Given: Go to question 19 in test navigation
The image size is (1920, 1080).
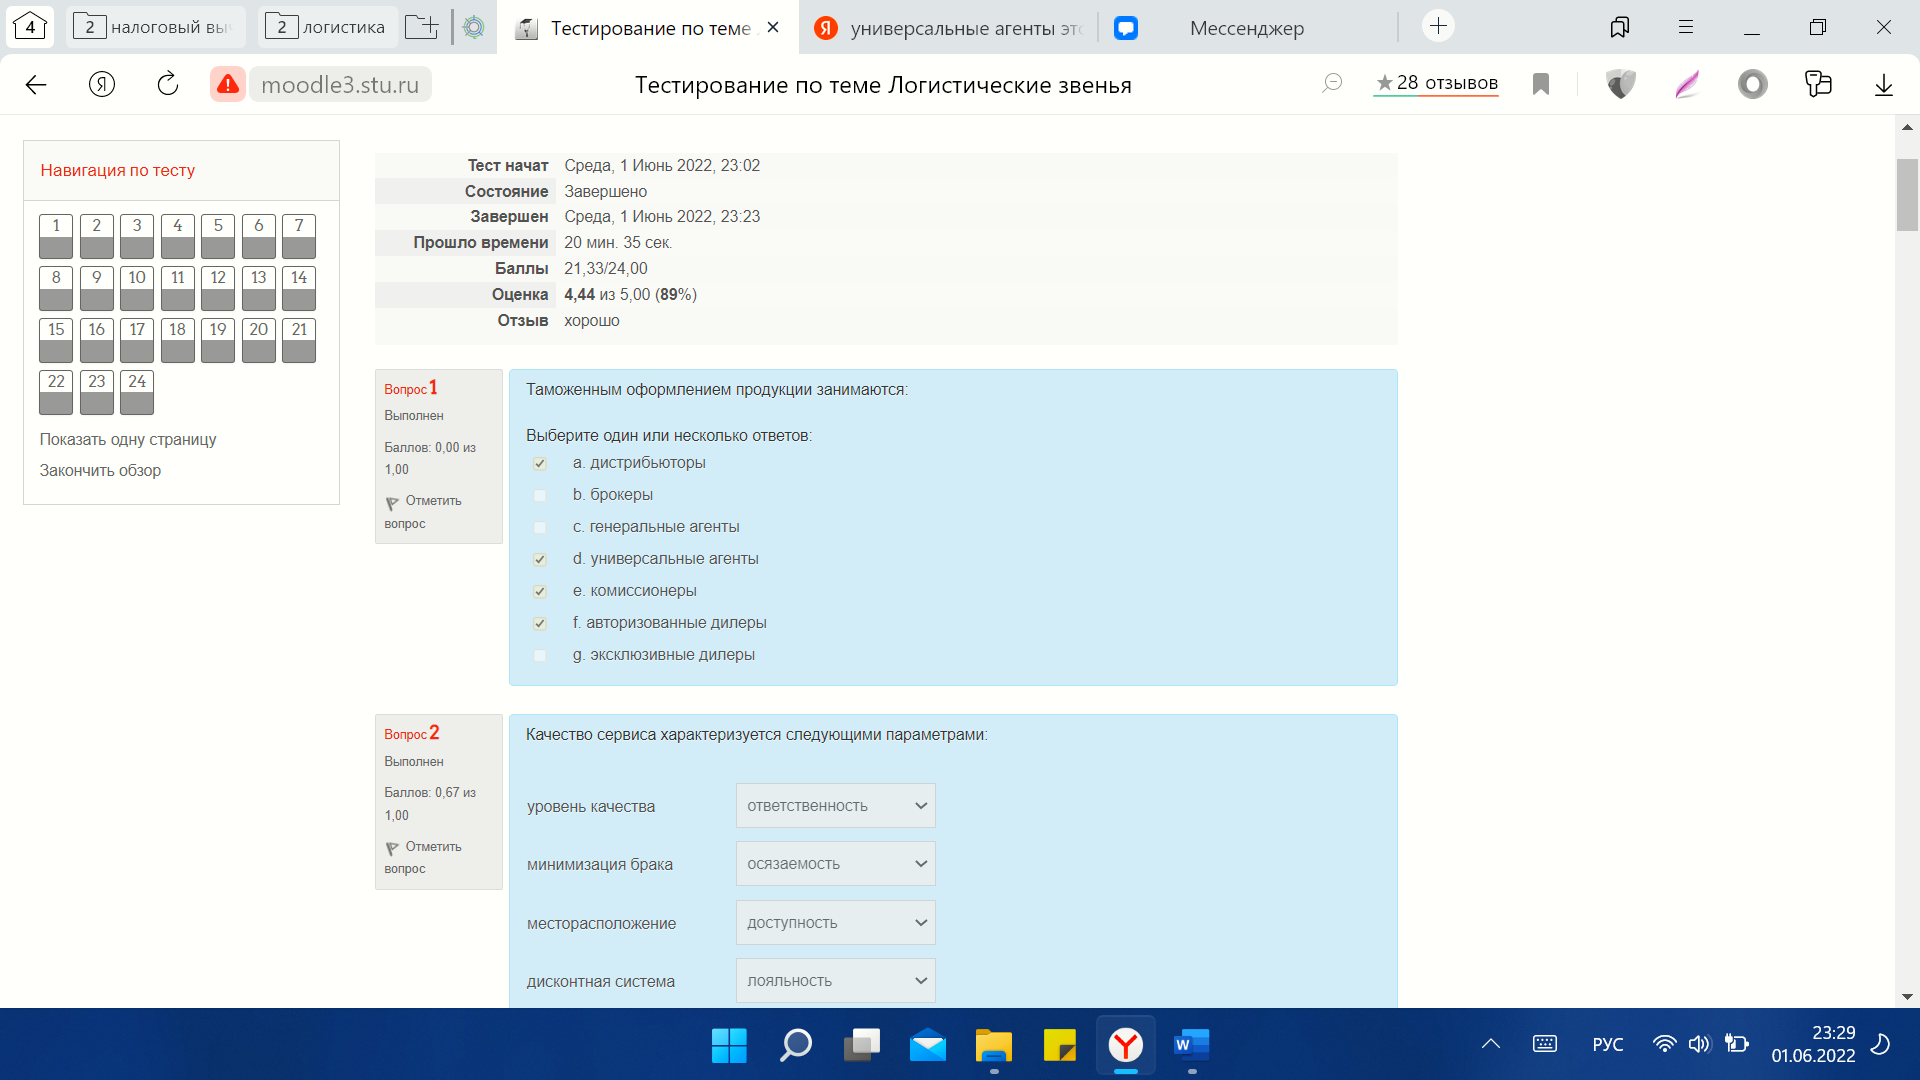Looking at the screenshot, I should [x=218, y=340].
